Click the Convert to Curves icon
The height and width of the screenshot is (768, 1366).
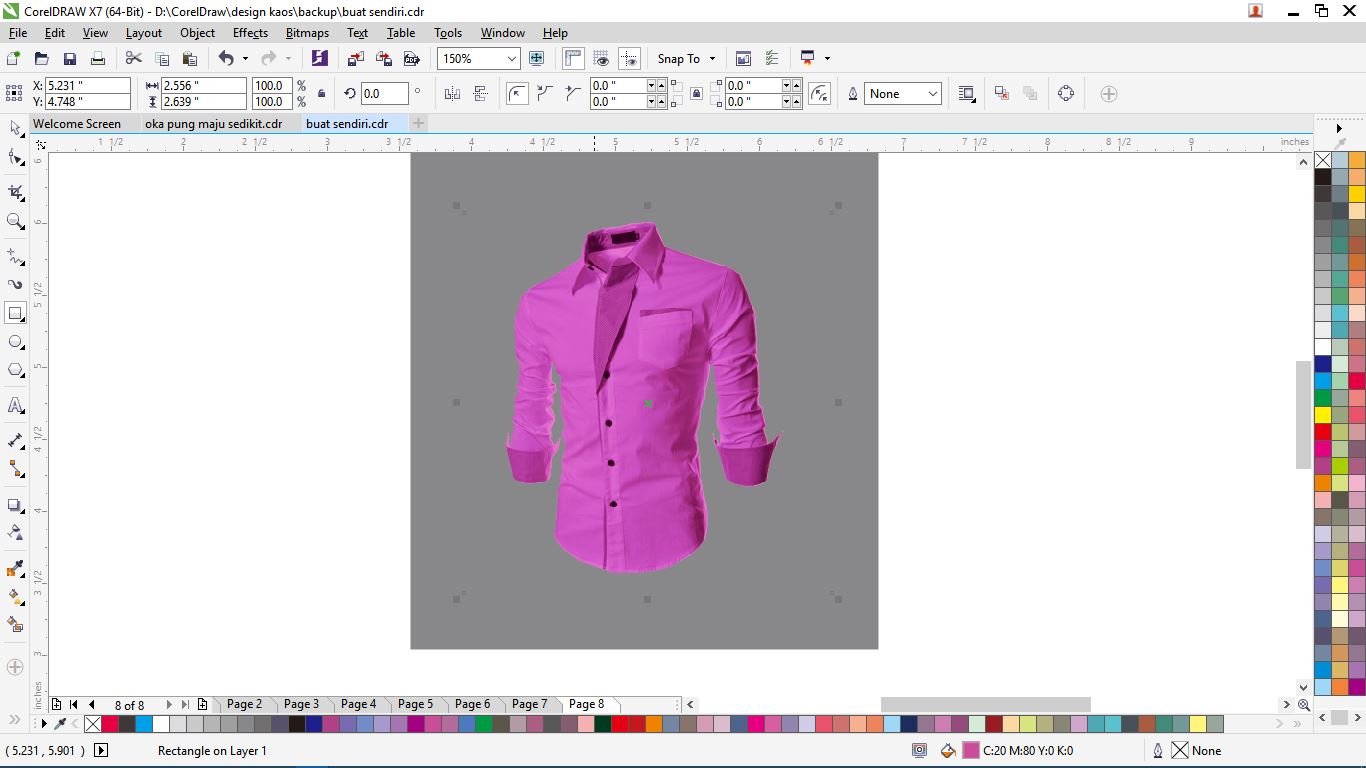pos(1065,94)
